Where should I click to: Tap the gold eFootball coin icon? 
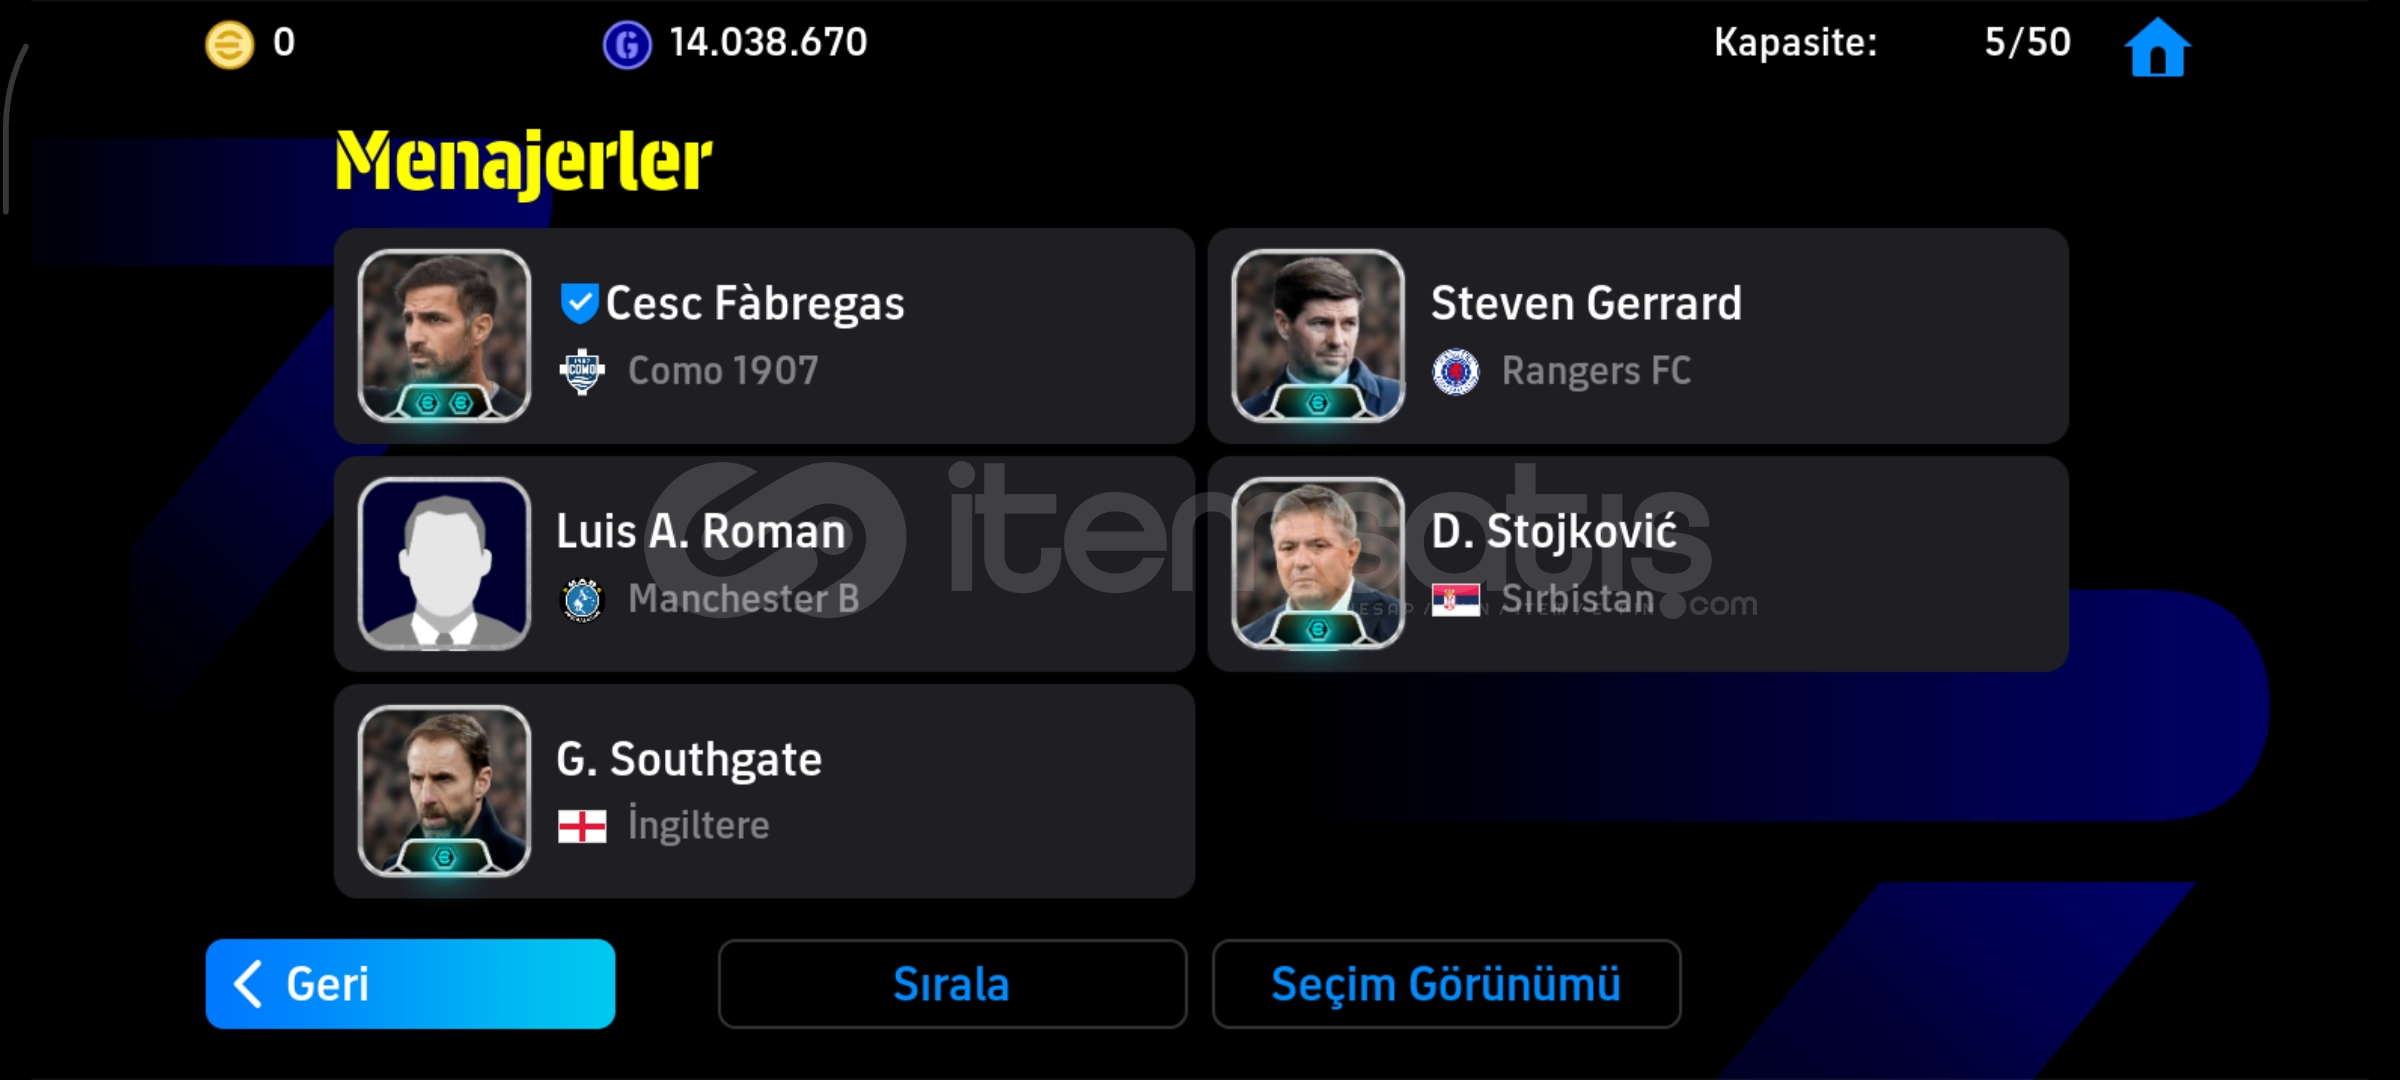click(x=229, y=45)
